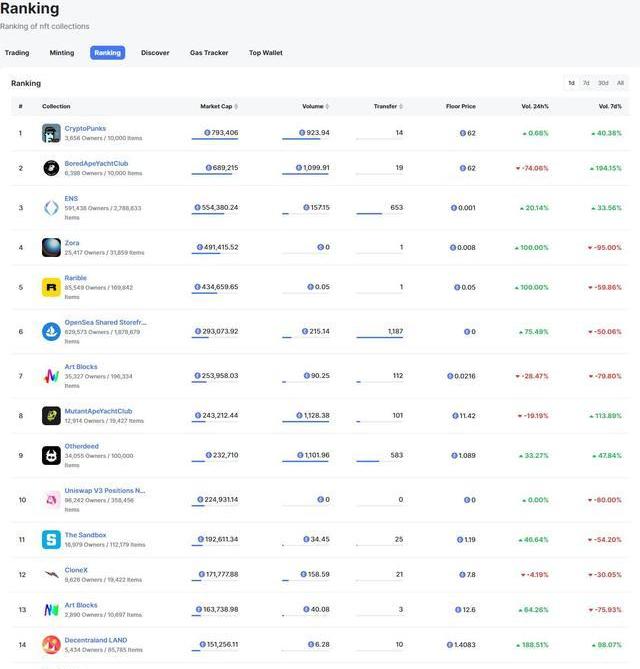Screen dimensions: 640x669
Task: Click the Otherdeed collection logo
Action: point(51,455)
